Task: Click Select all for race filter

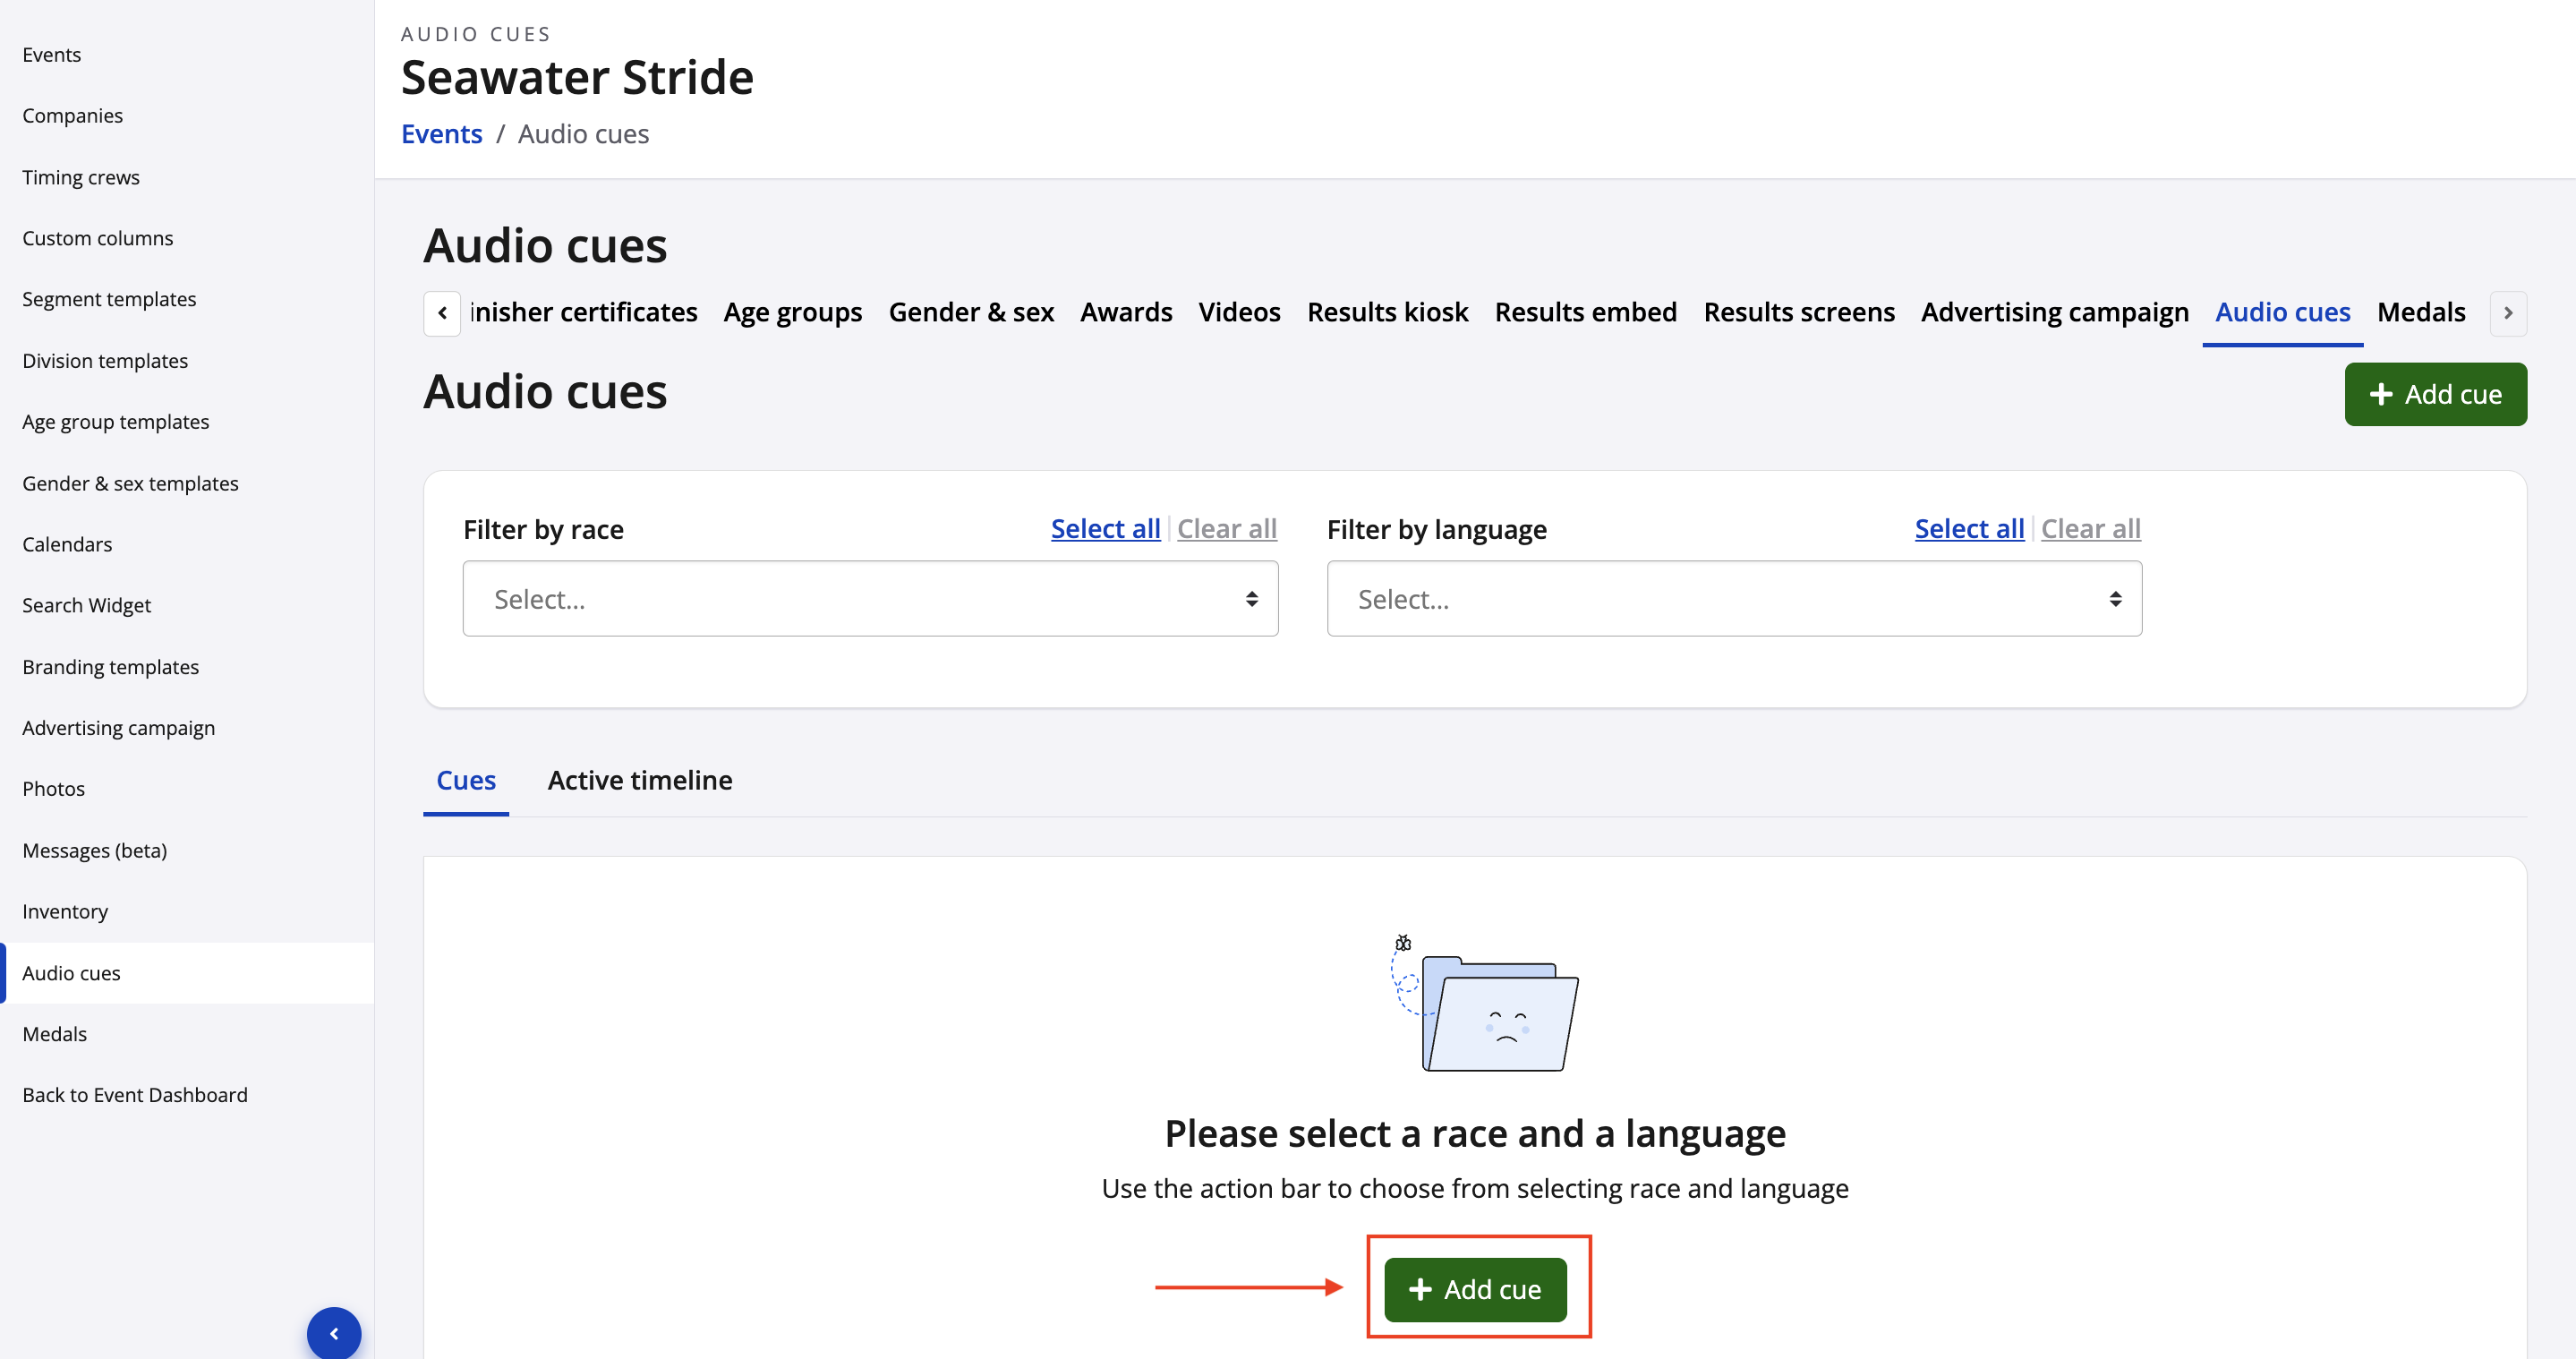Action: click(x=1105, y=528)
